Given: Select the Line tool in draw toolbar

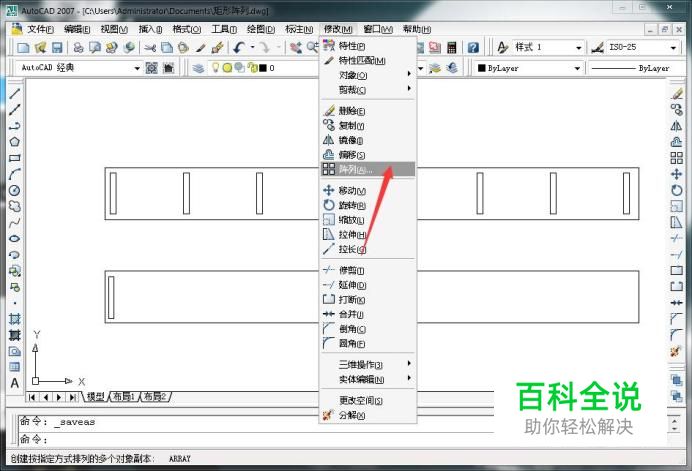Looking at the screenshot, I should [15, 93].
